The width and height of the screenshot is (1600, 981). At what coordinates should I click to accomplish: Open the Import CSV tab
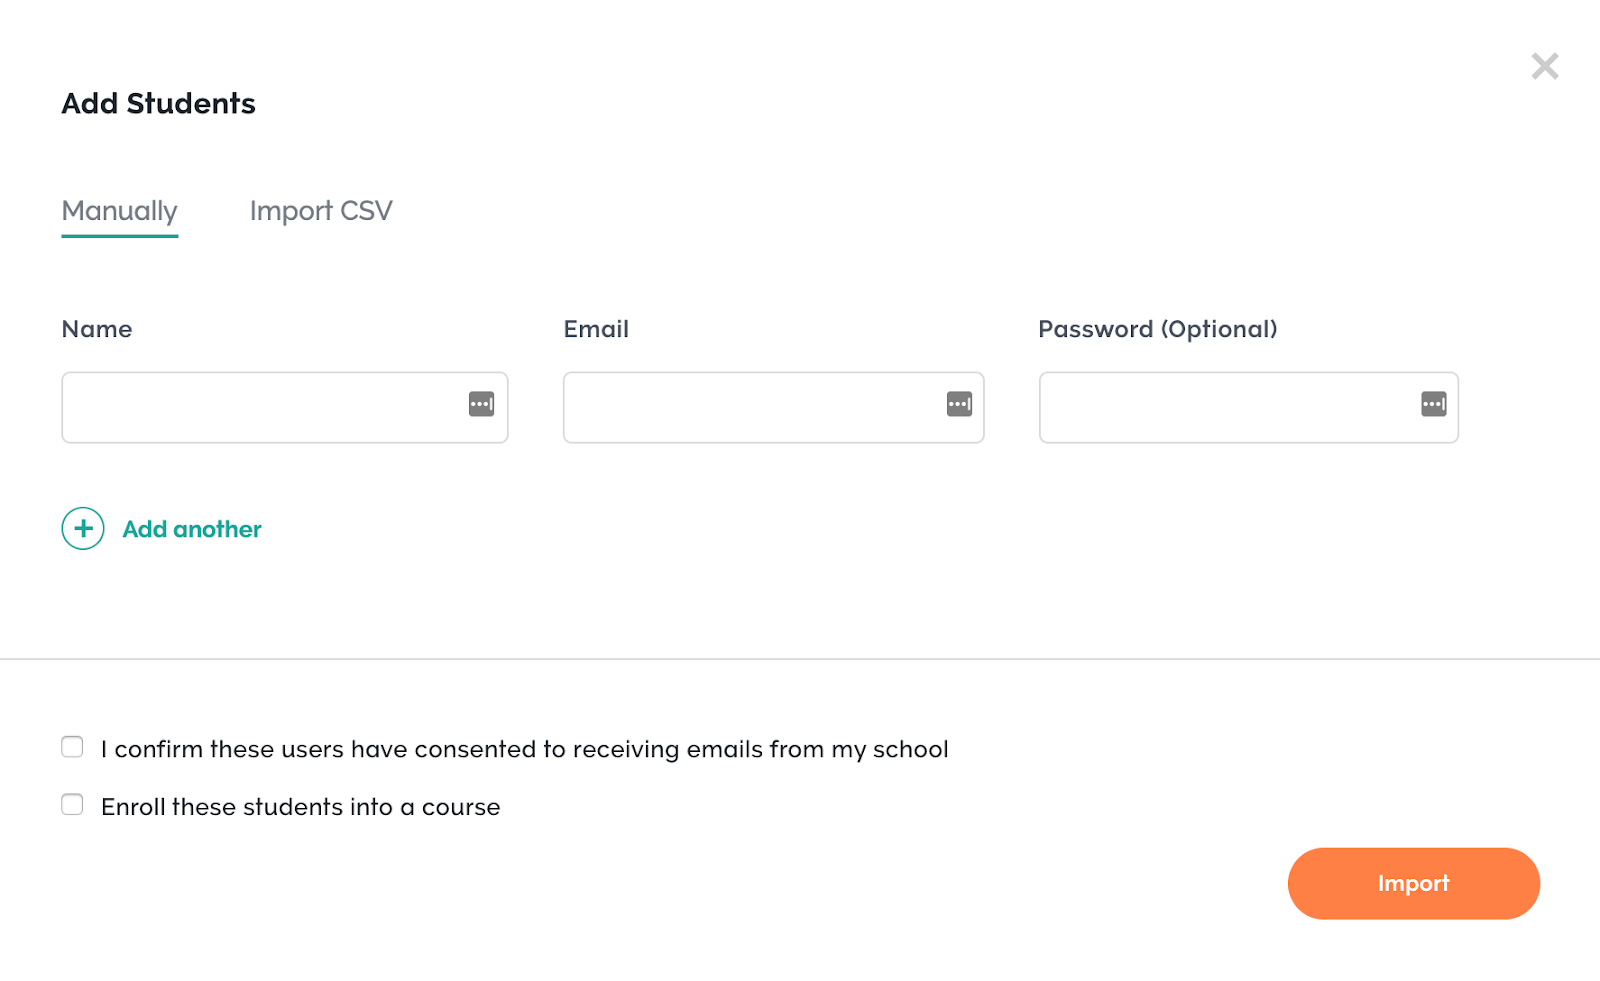pos(321,211)
